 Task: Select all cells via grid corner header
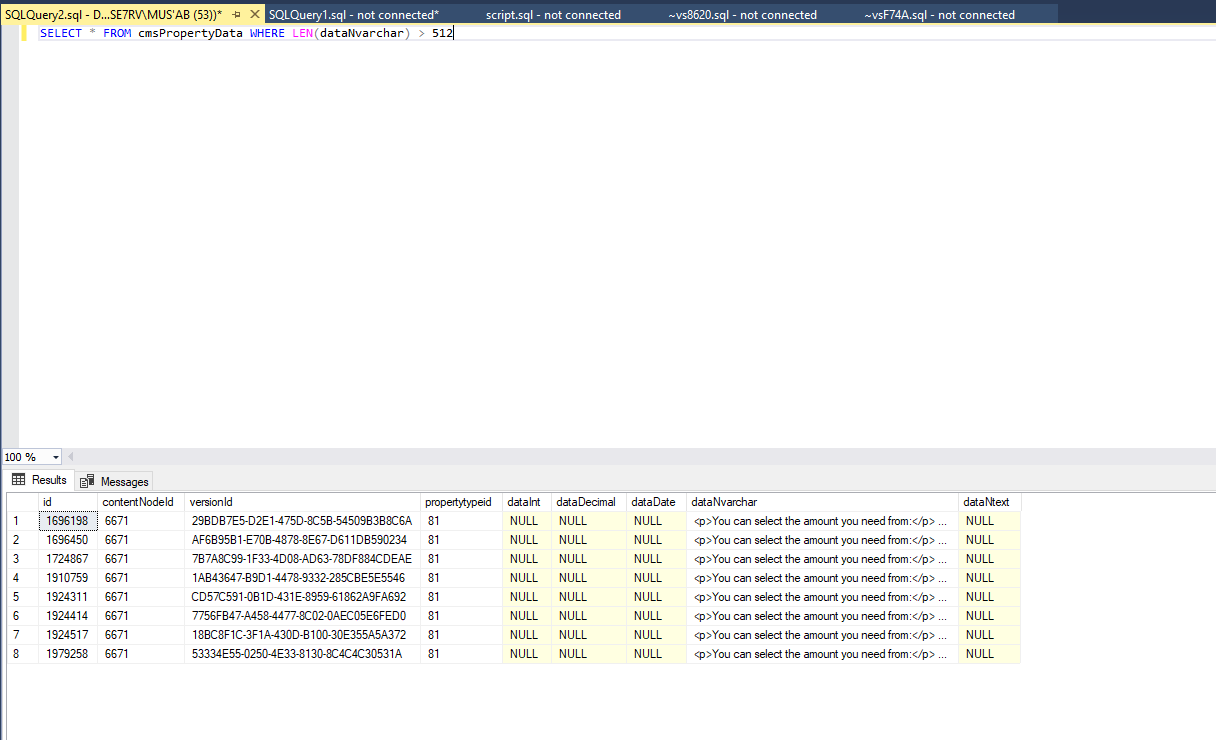22,502
